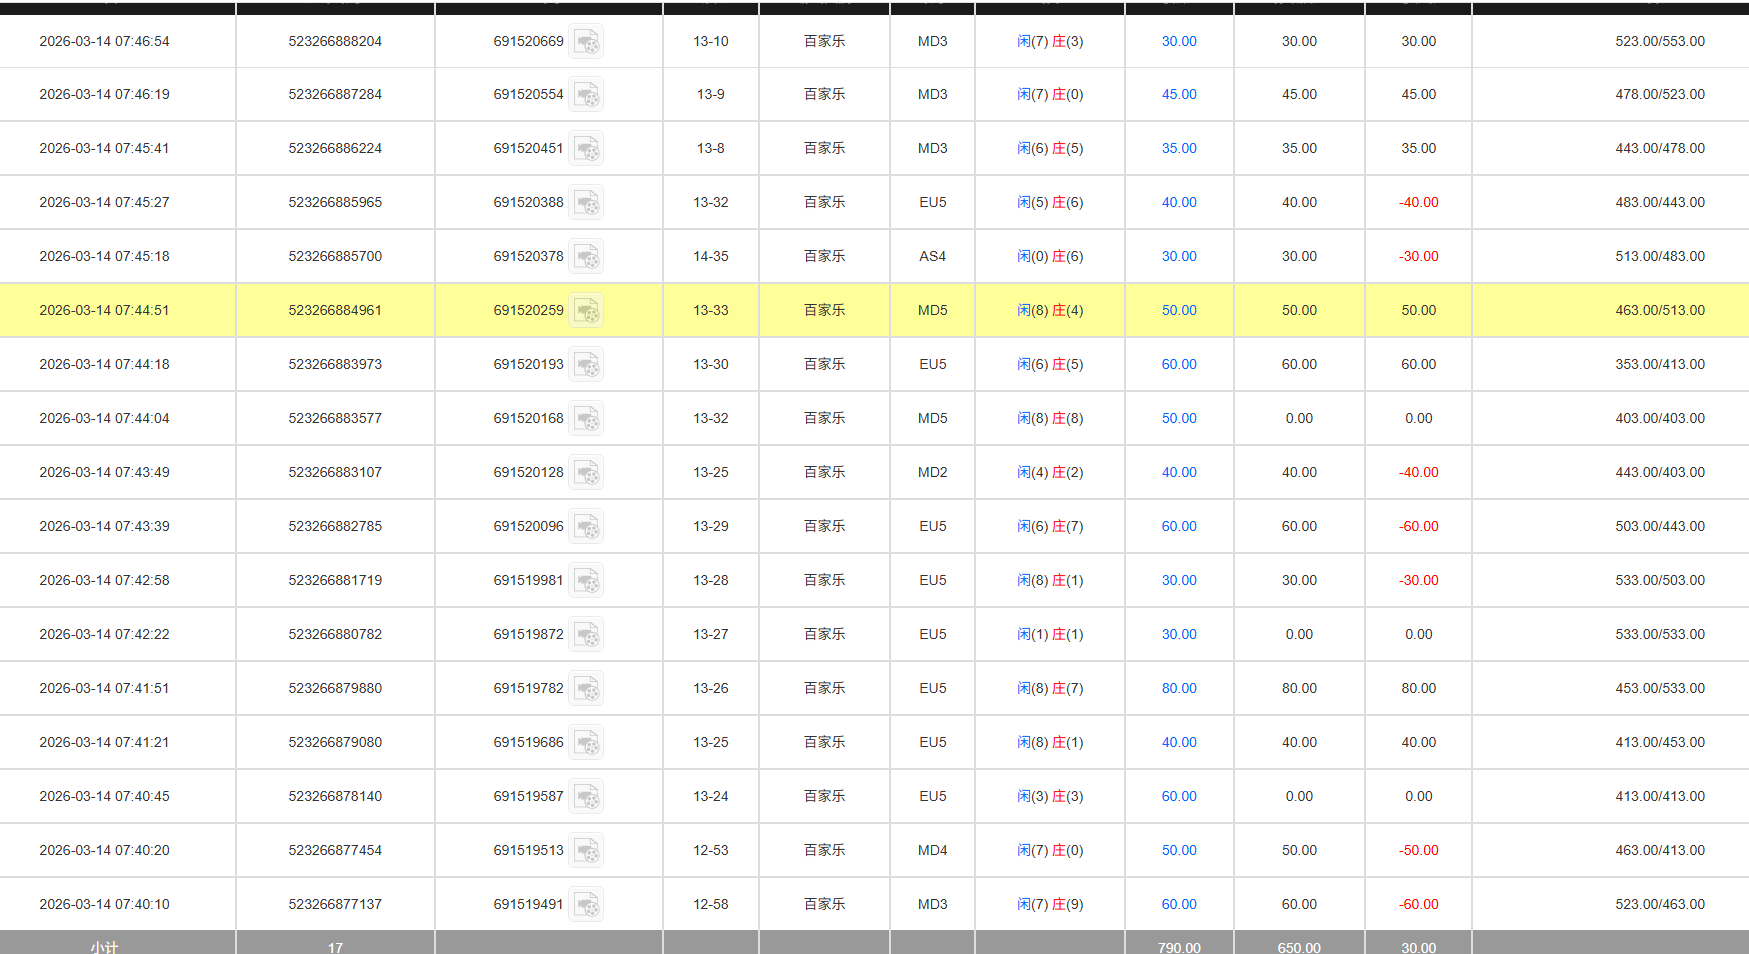Open the video icon next to 691520096

coord(586,527)
